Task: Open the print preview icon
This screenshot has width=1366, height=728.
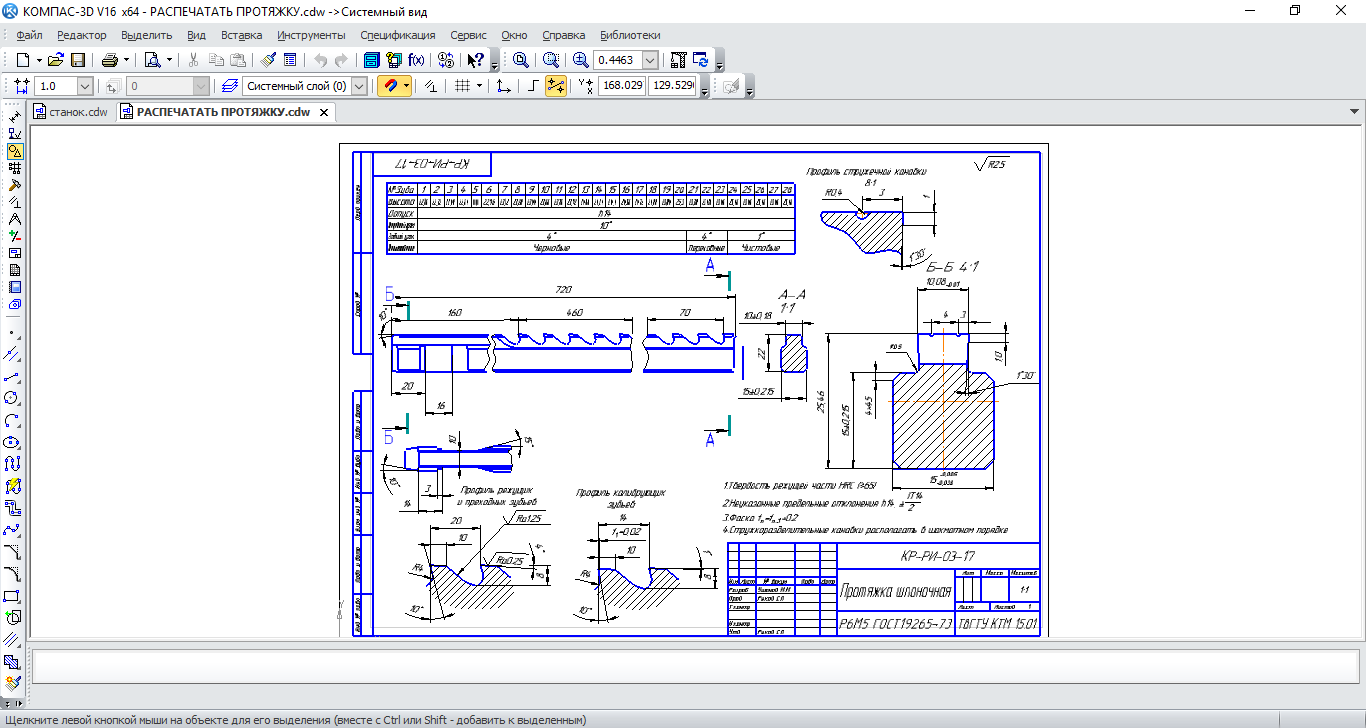Action: pyautogui.click(x=152, y=60)
